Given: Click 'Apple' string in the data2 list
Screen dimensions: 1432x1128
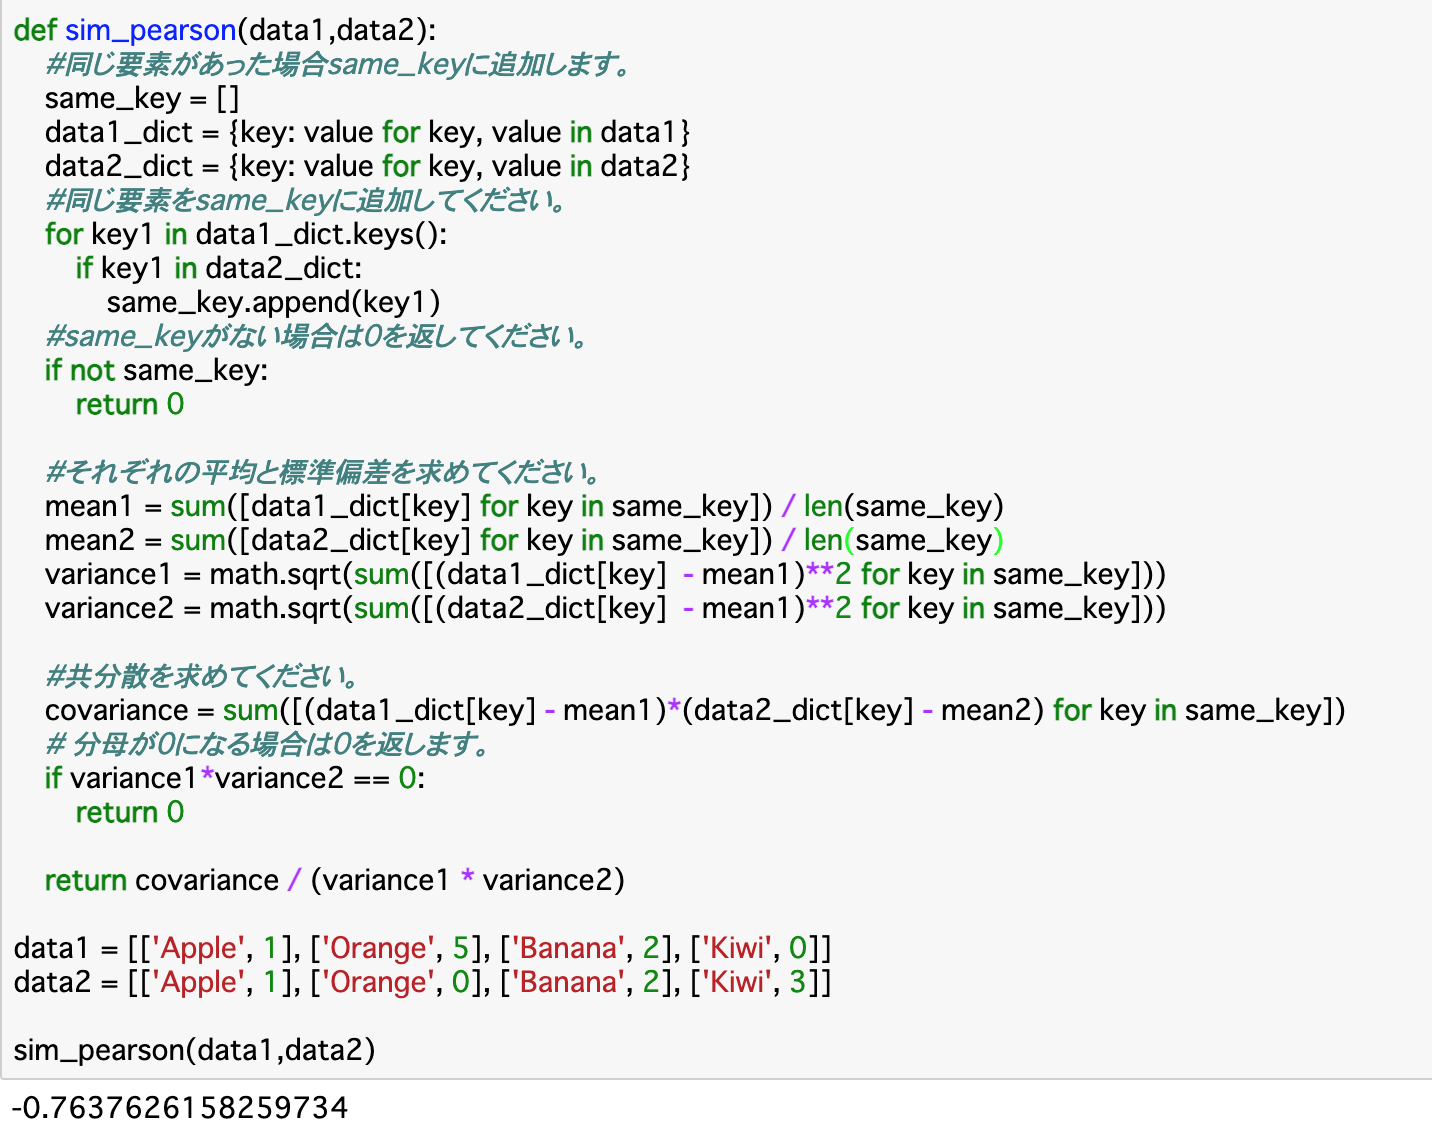Looking at the screenshot, I should point(199,982).
